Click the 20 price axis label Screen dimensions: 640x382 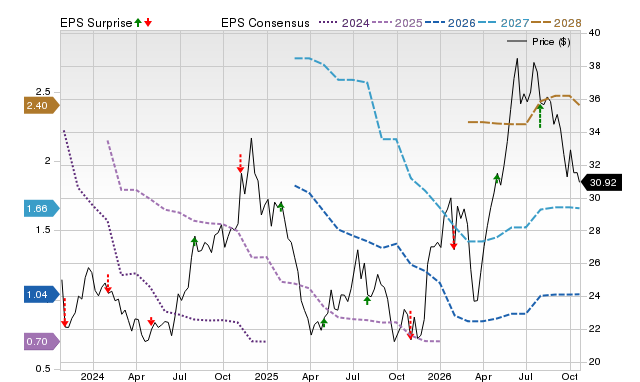coord(595,362)
